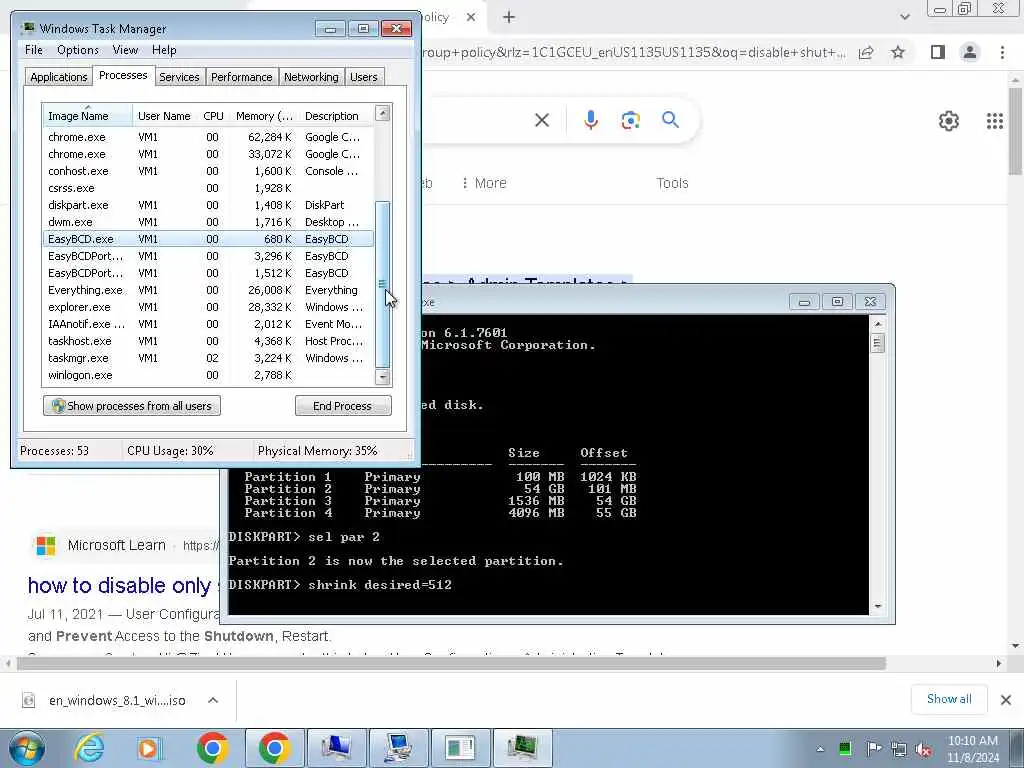Select the chrome.exe process using 62,284 K memory

(208, 137)
